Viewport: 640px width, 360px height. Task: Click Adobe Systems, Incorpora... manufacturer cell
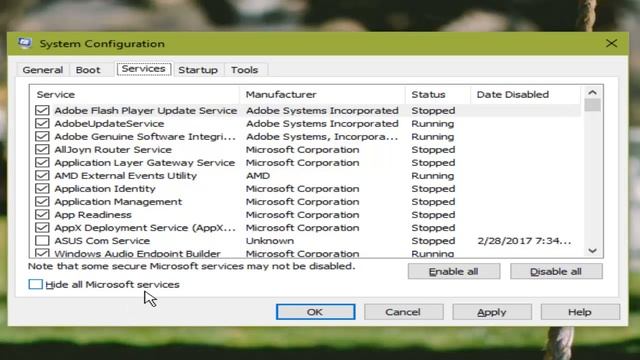coord(322,137)
